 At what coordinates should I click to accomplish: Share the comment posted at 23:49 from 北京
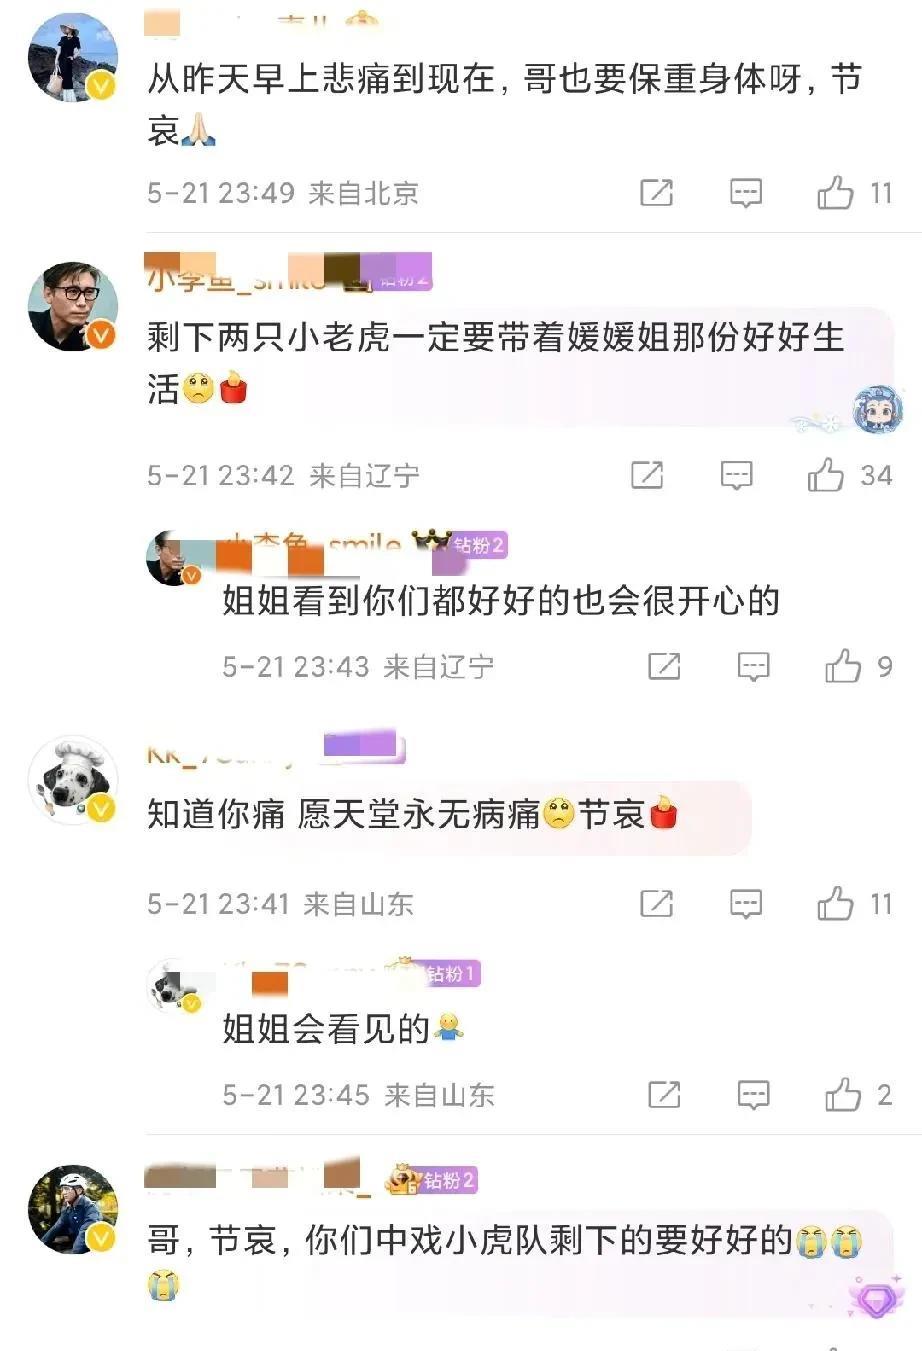656,192
